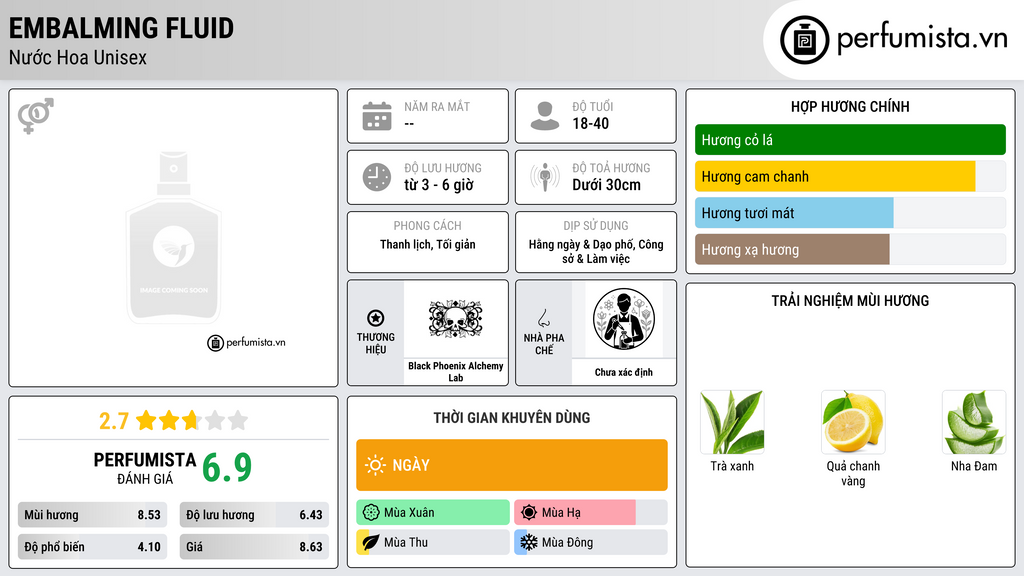Click the sillage icon beside Độ toả hương

(x=545, y=177)
